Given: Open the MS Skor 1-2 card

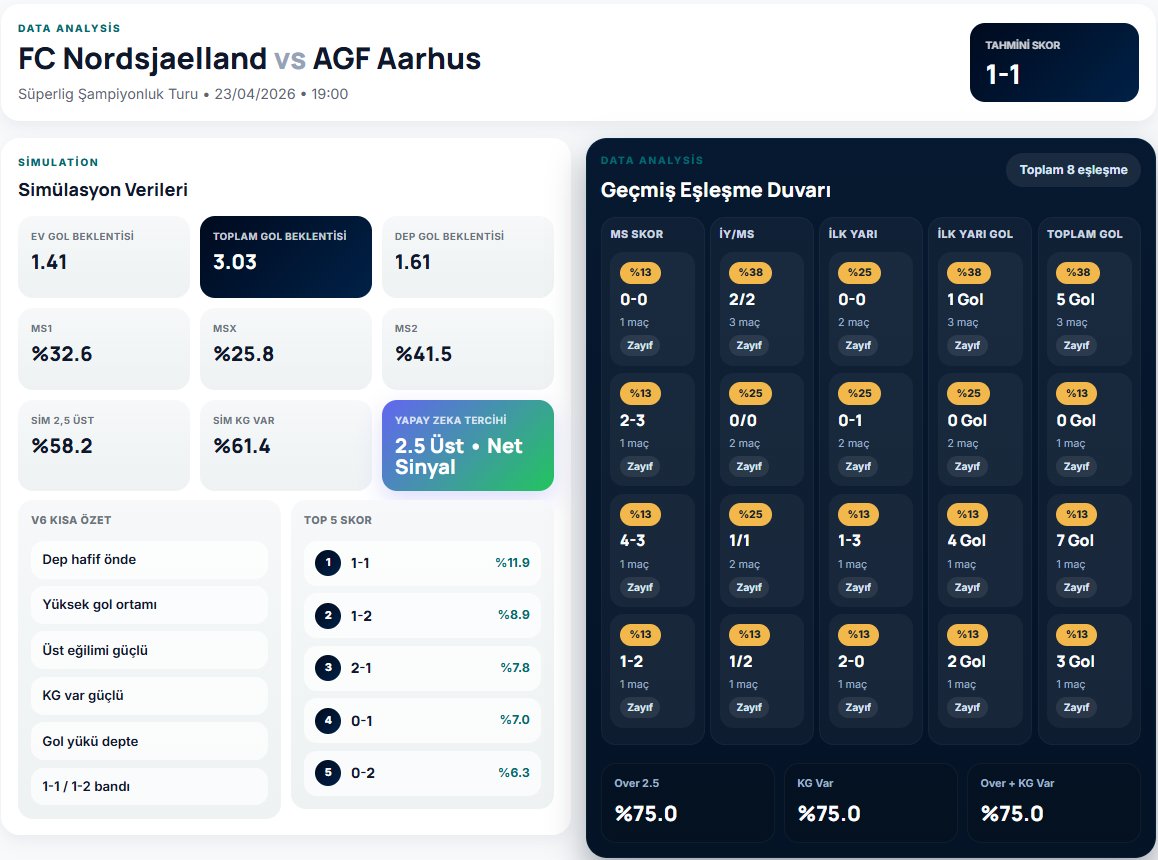Looking at the screenshot, I should pyautogui.click(x=652, y=671).
